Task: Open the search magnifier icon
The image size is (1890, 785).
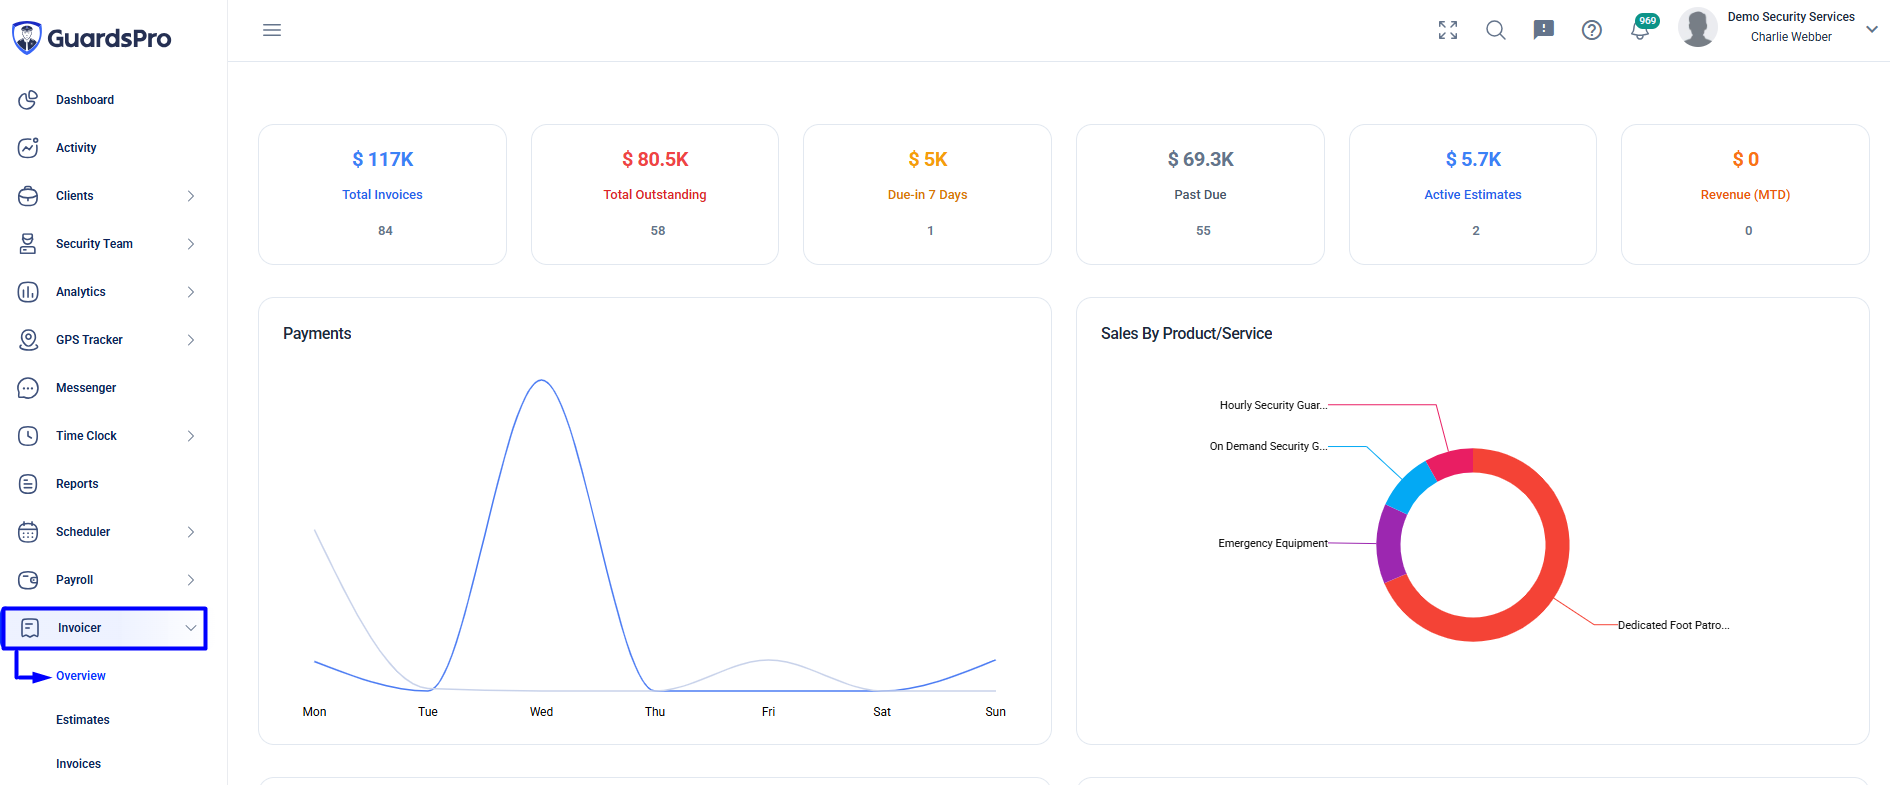Action: click(1496, 30)
